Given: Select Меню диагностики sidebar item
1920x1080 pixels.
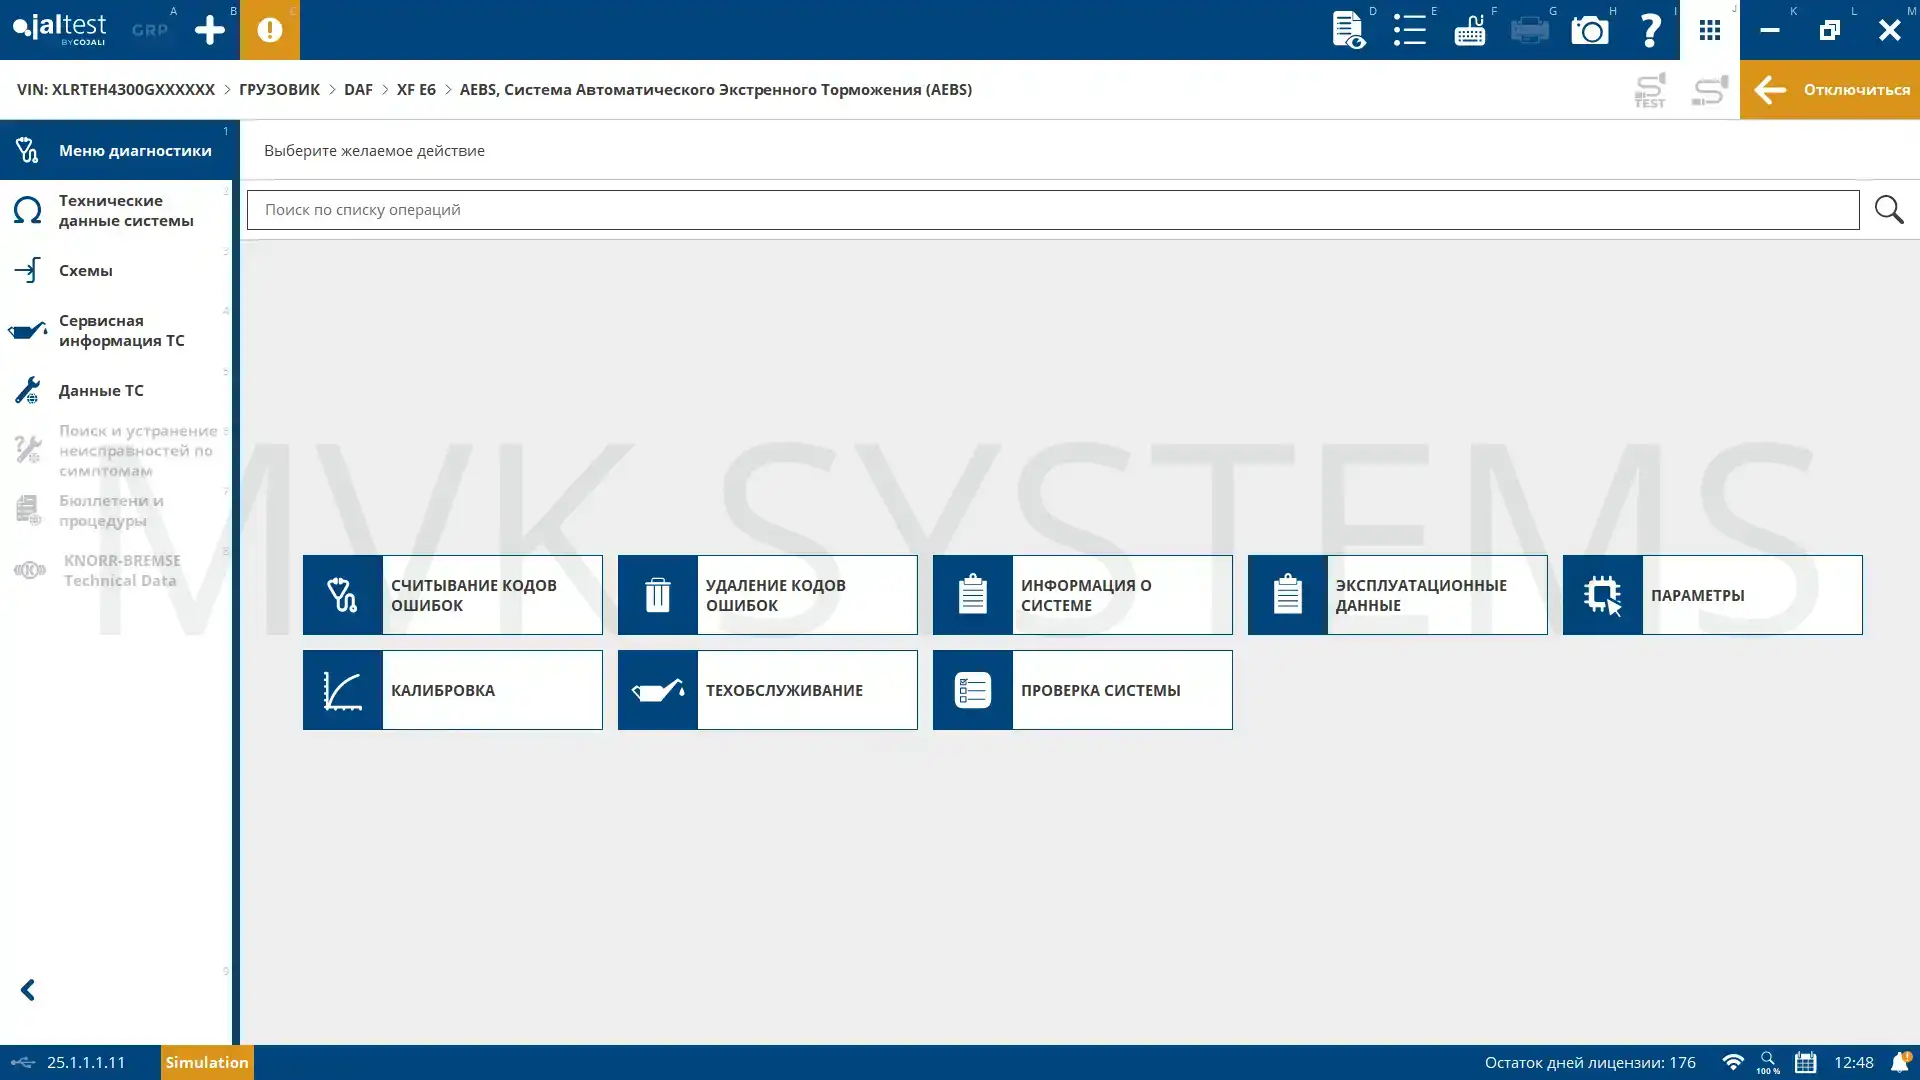Looking at the screenshot, I should [116, 150].
